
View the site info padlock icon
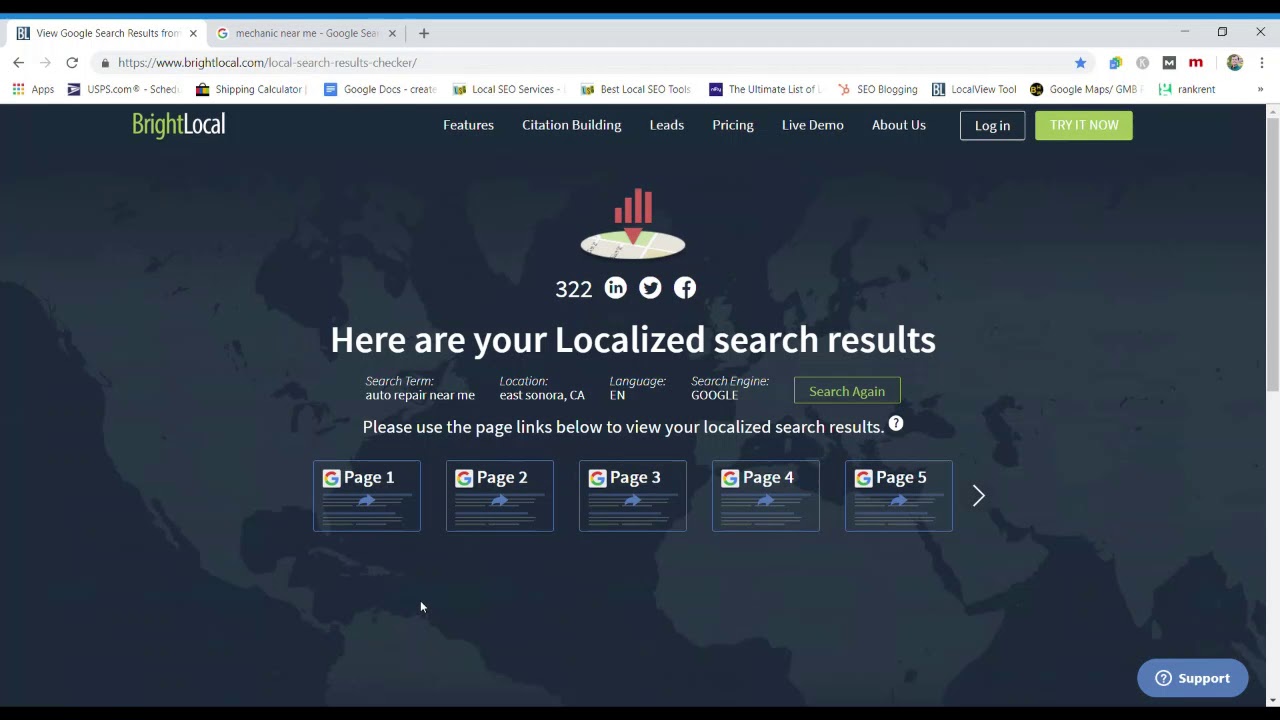point(105,62)
